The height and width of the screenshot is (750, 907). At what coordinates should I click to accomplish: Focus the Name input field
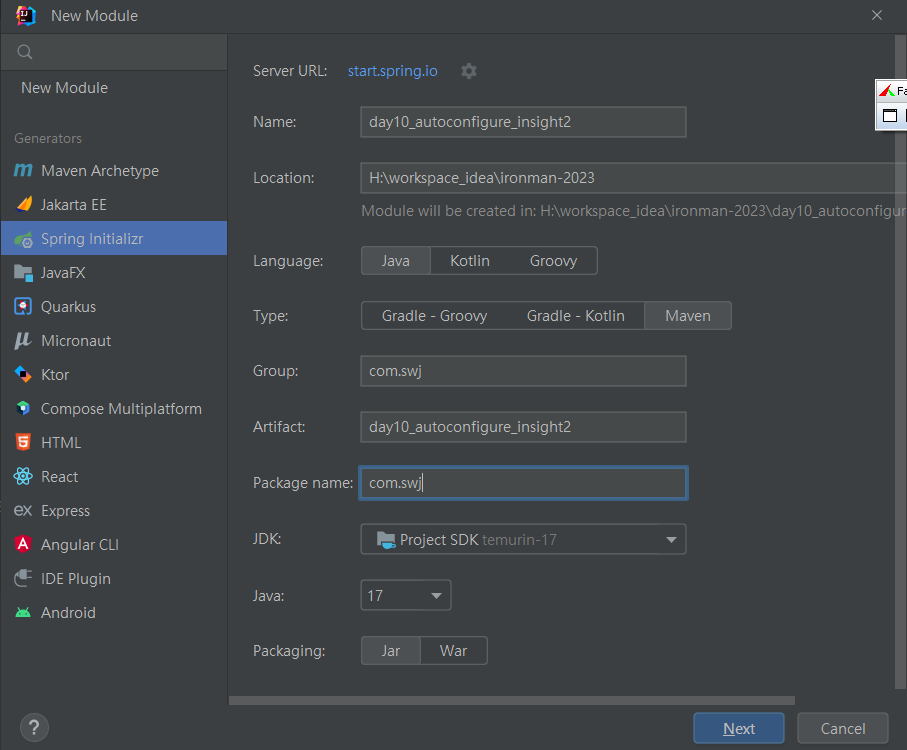(523, 122)
